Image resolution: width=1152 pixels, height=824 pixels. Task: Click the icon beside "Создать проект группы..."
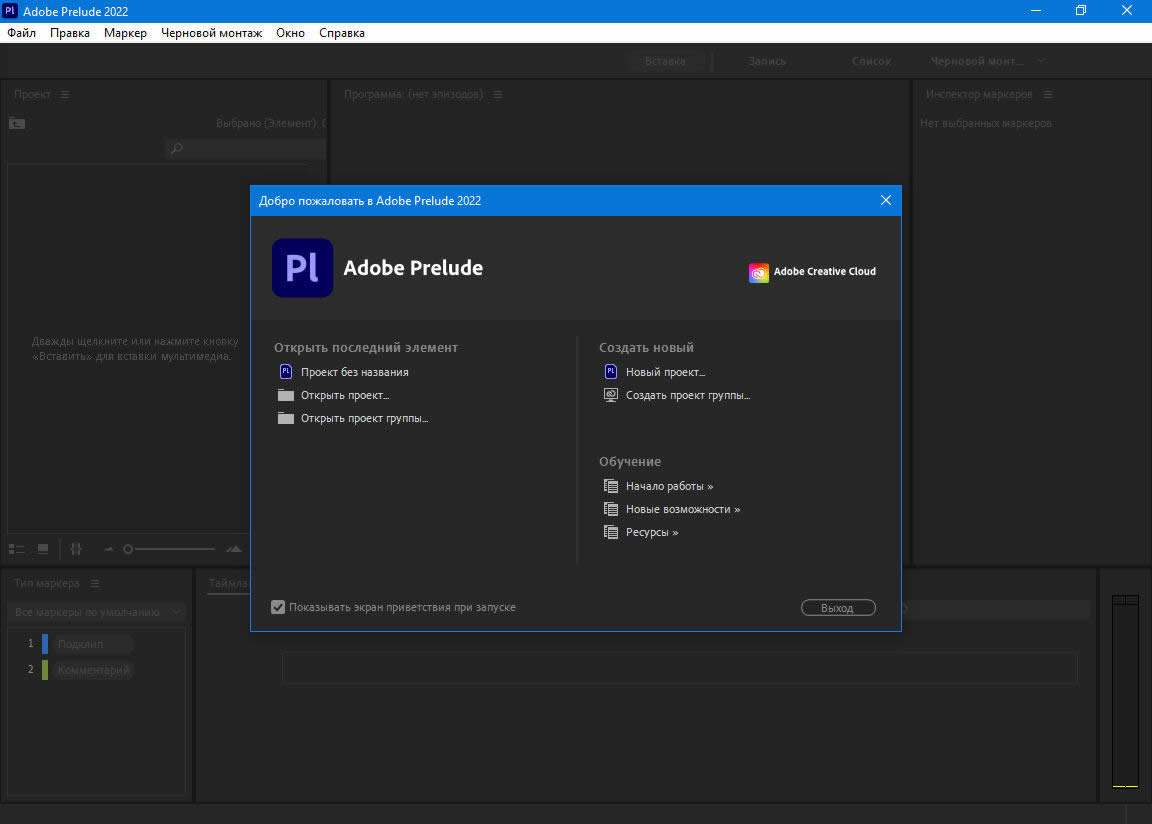[x=611, y=395]
